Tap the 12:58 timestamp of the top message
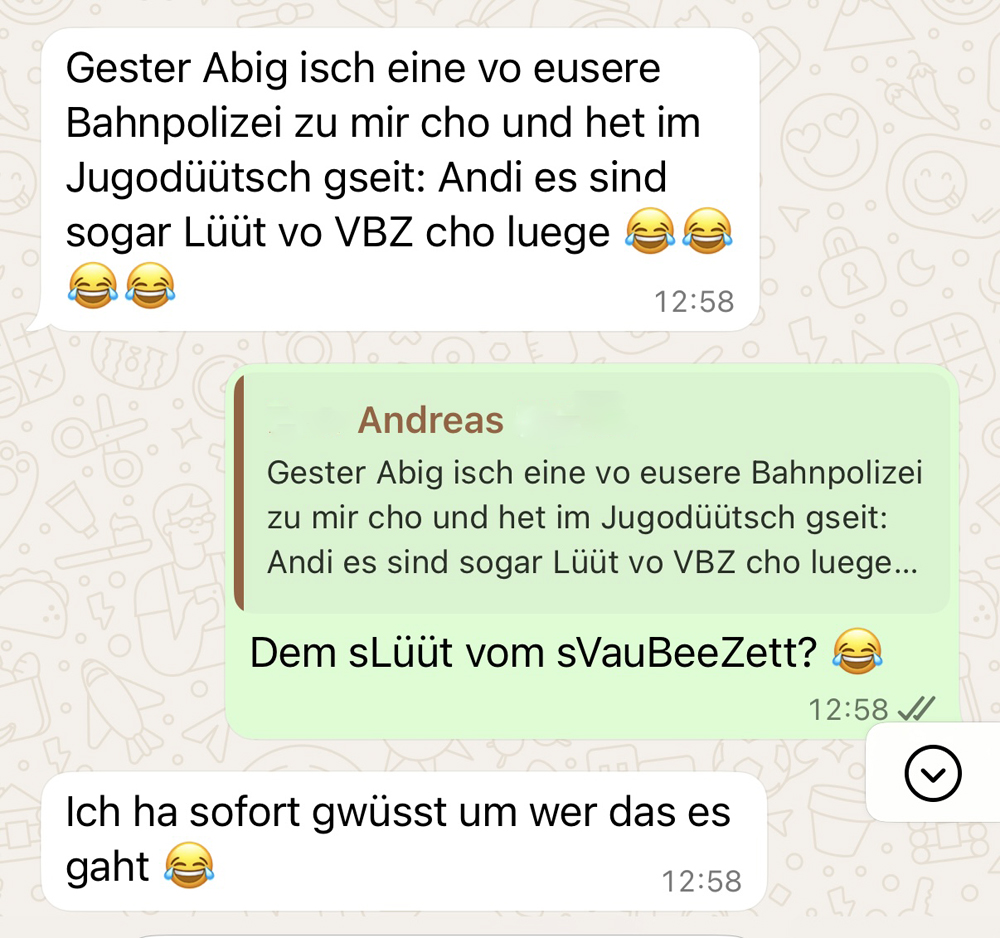The height and width of the screenshot is (938, 1000). pyautogui.click(x=695, y=302)
